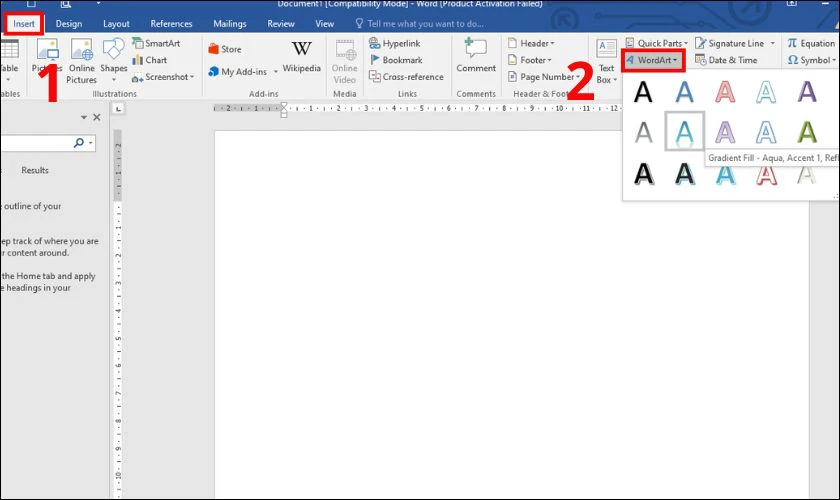The height and width of the screenshot is (500, 840).
Task: Expand the Shapes dropdown arrow
Action: point(114,80)
